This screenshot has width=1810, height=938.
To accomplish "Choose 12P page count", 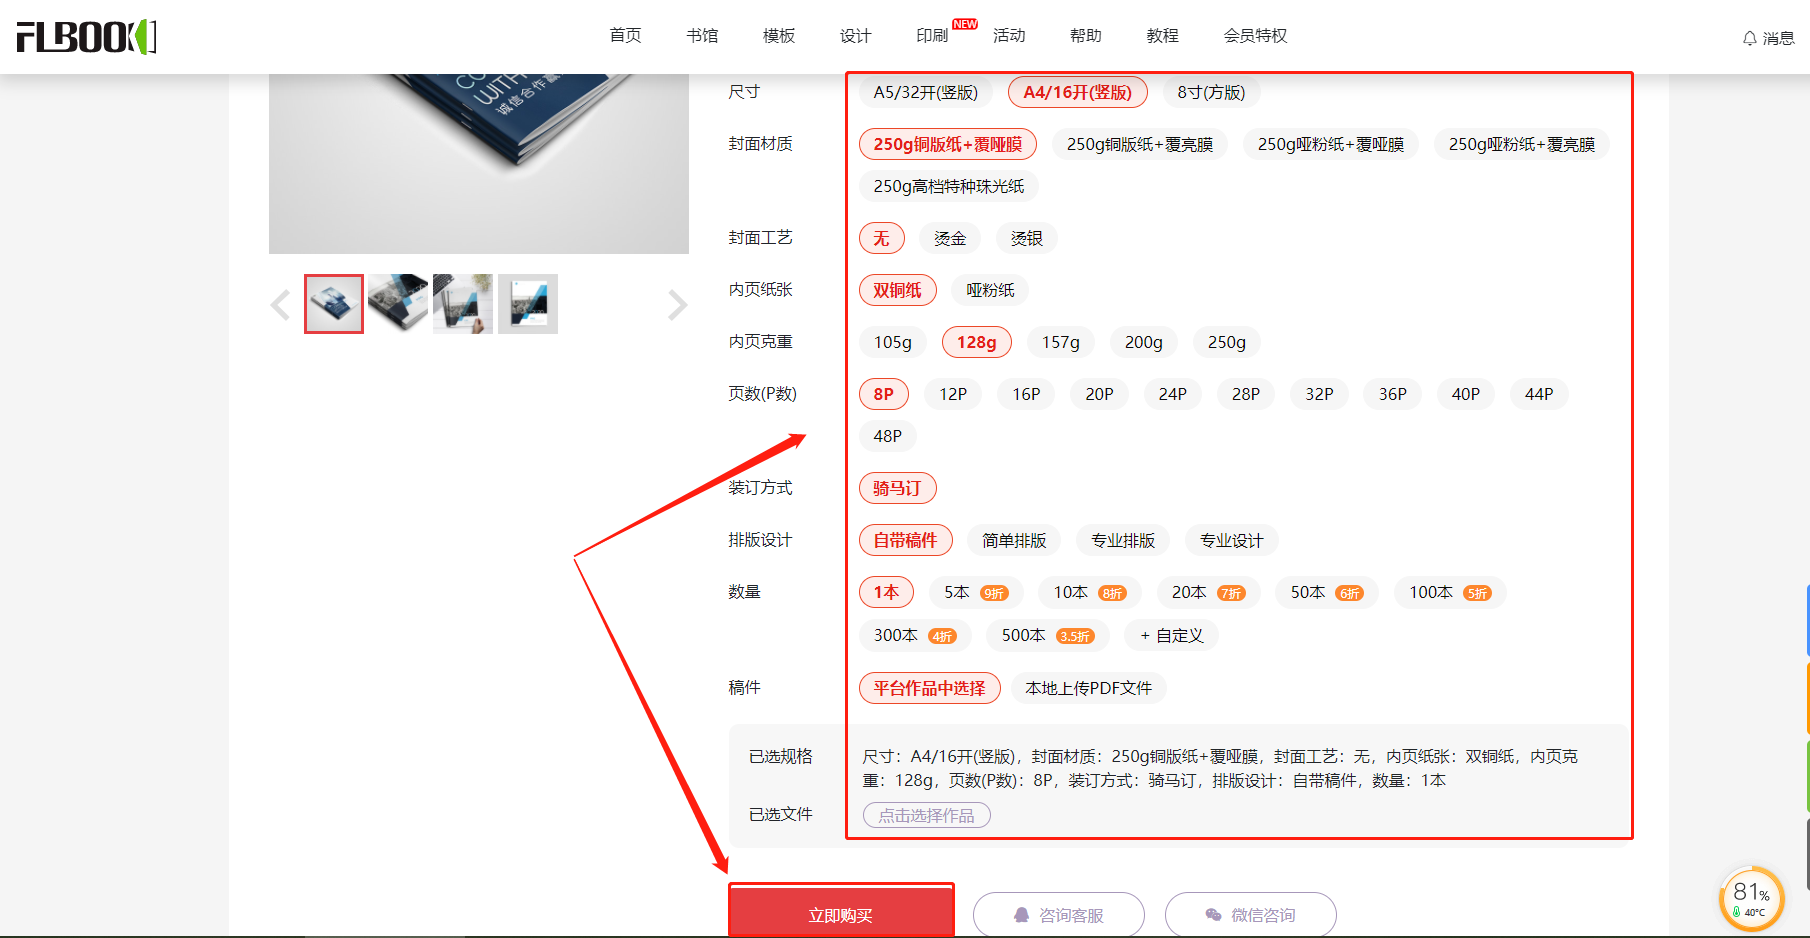I will click(x=953, y=394).
